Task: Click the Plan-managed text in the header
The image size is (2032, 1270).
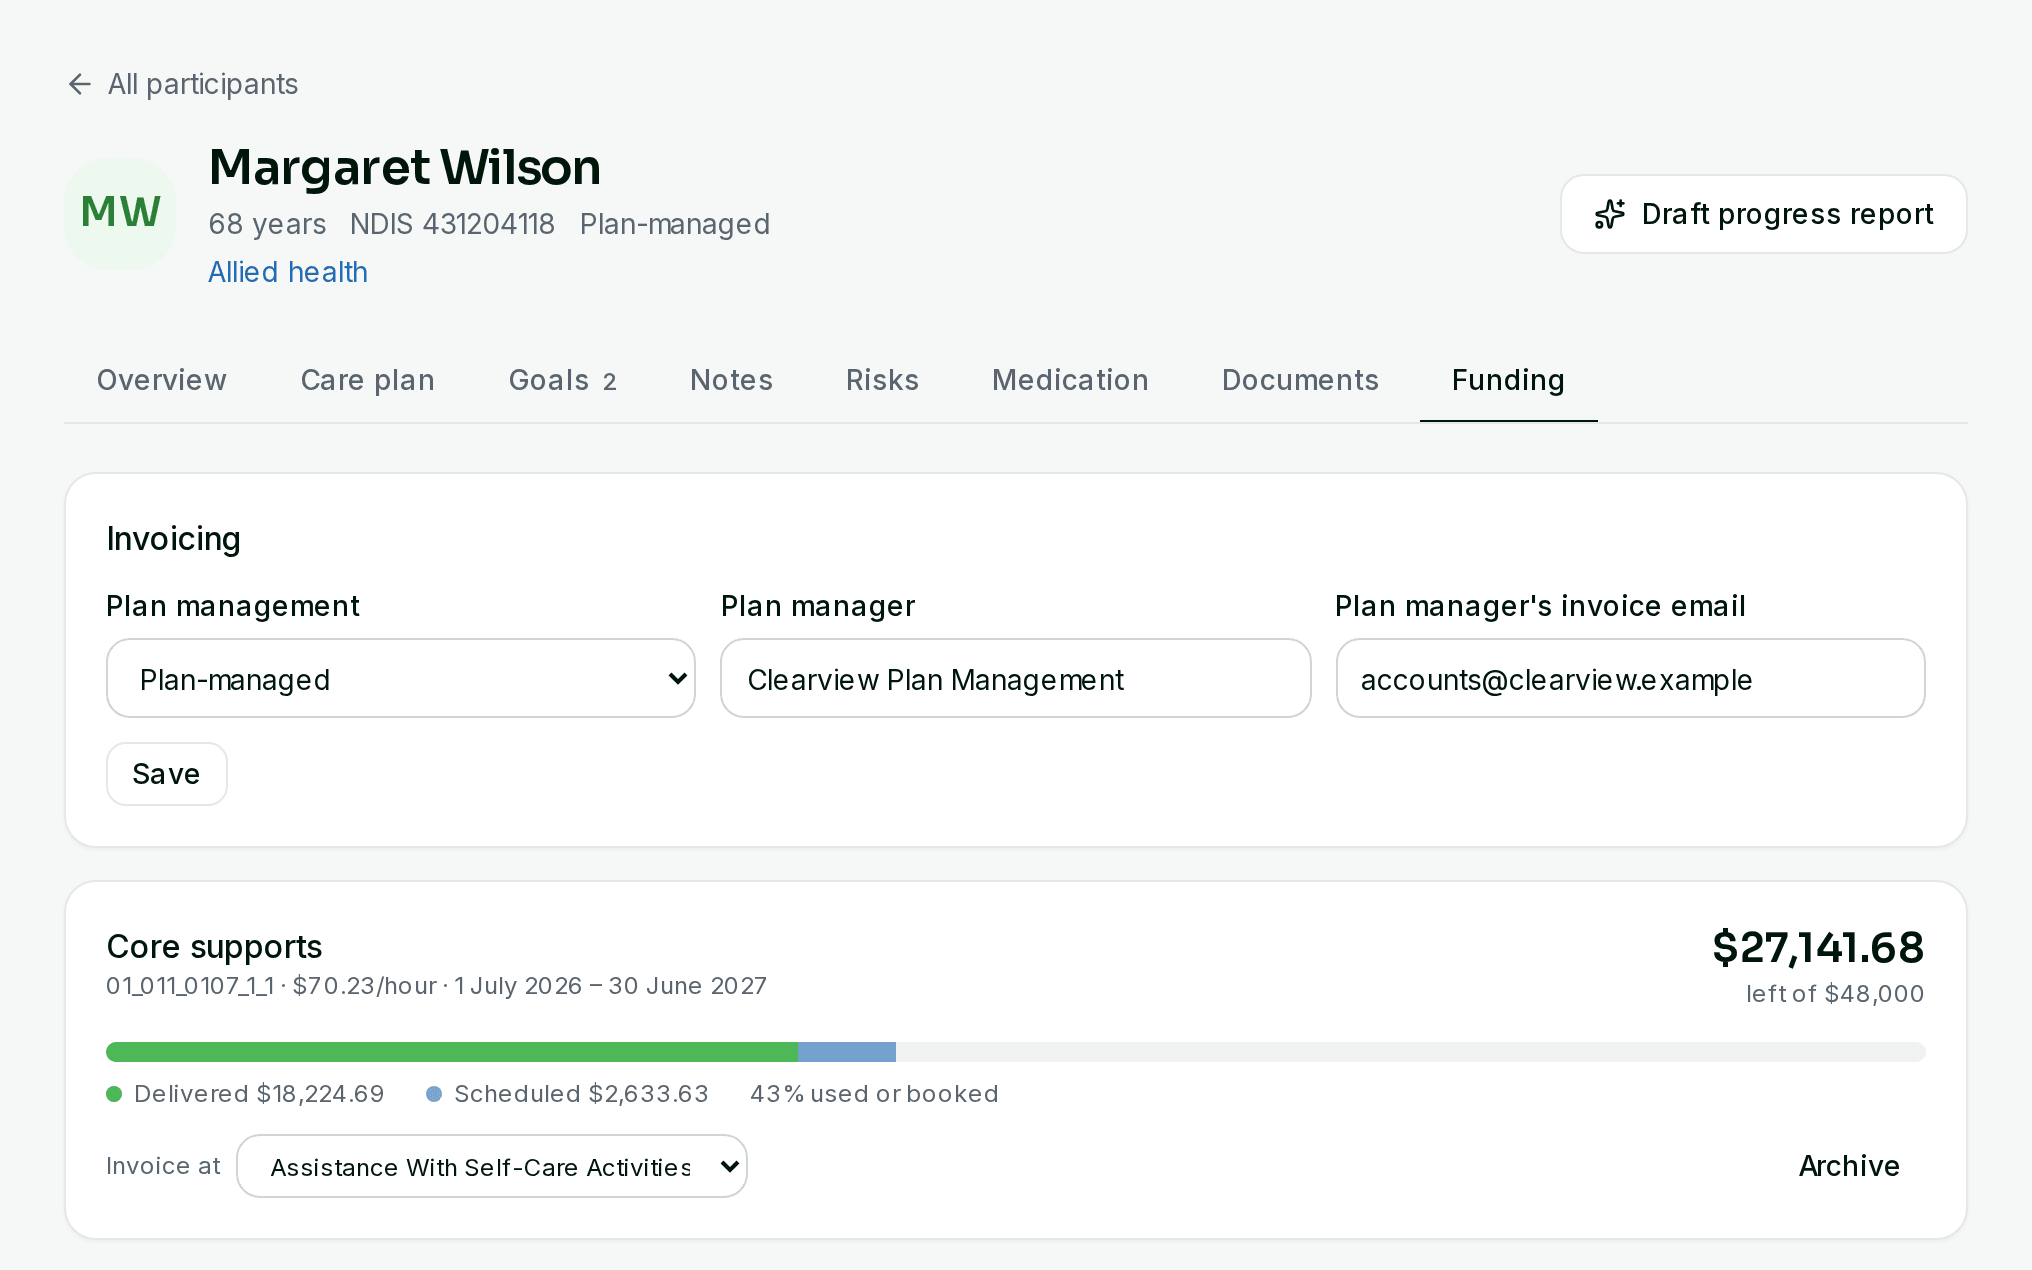Action: click(675, 224)
